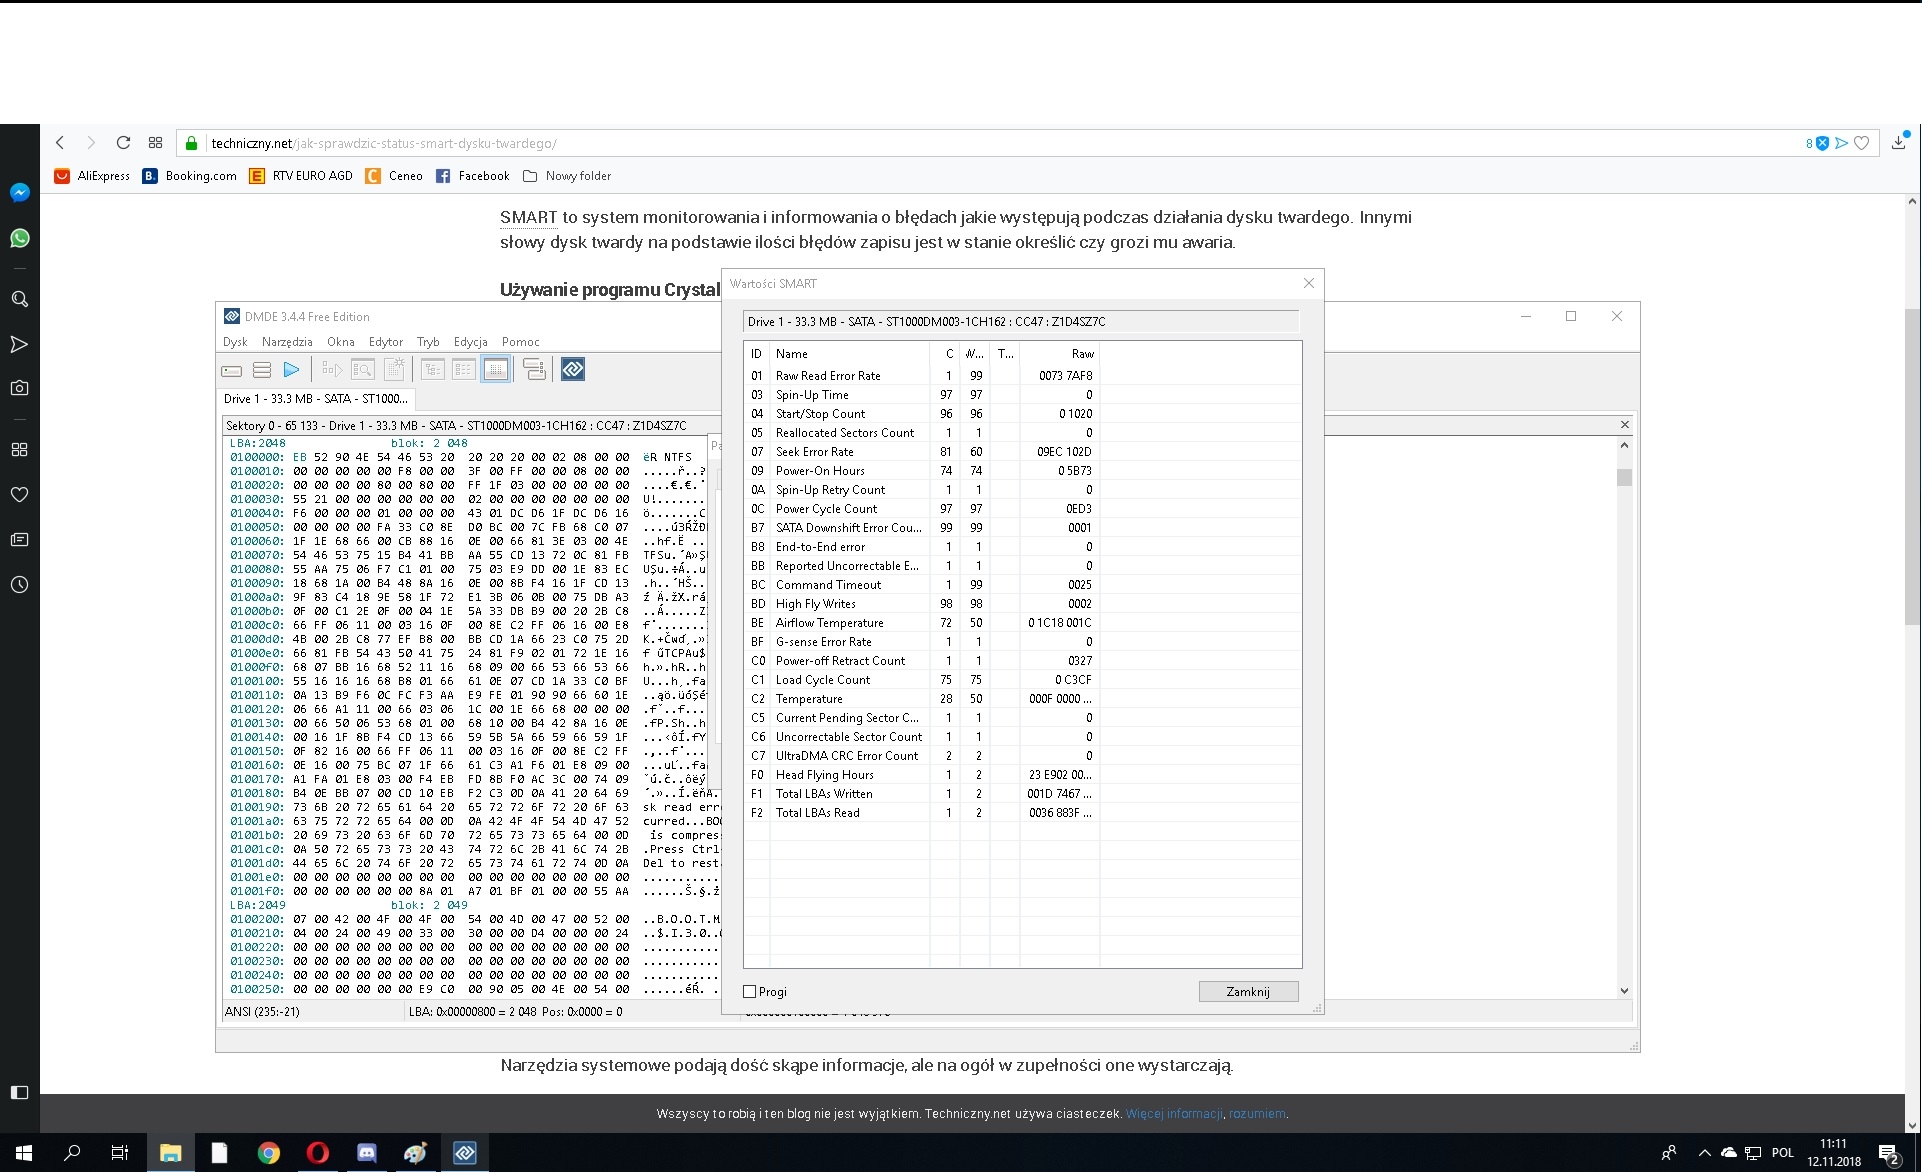Open the Narzędzia menu in DMDE
This screenshot has height=1172, width=1922.
287,342
